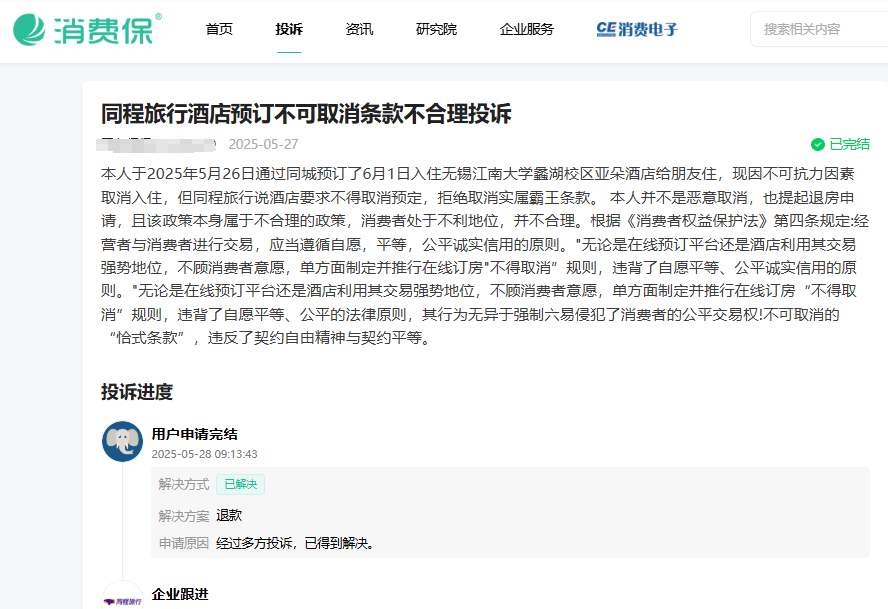This screenshot has height=609, width=888.
Task: Click the text 经过多方投诉，已得到解决。
Action: tap(295, 543)
